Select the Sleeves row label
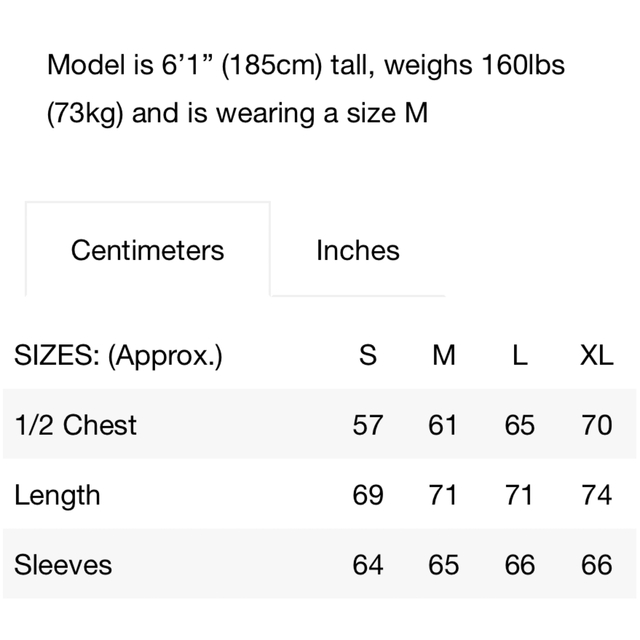This screenshot has height=640, width=640. point(63,565)
